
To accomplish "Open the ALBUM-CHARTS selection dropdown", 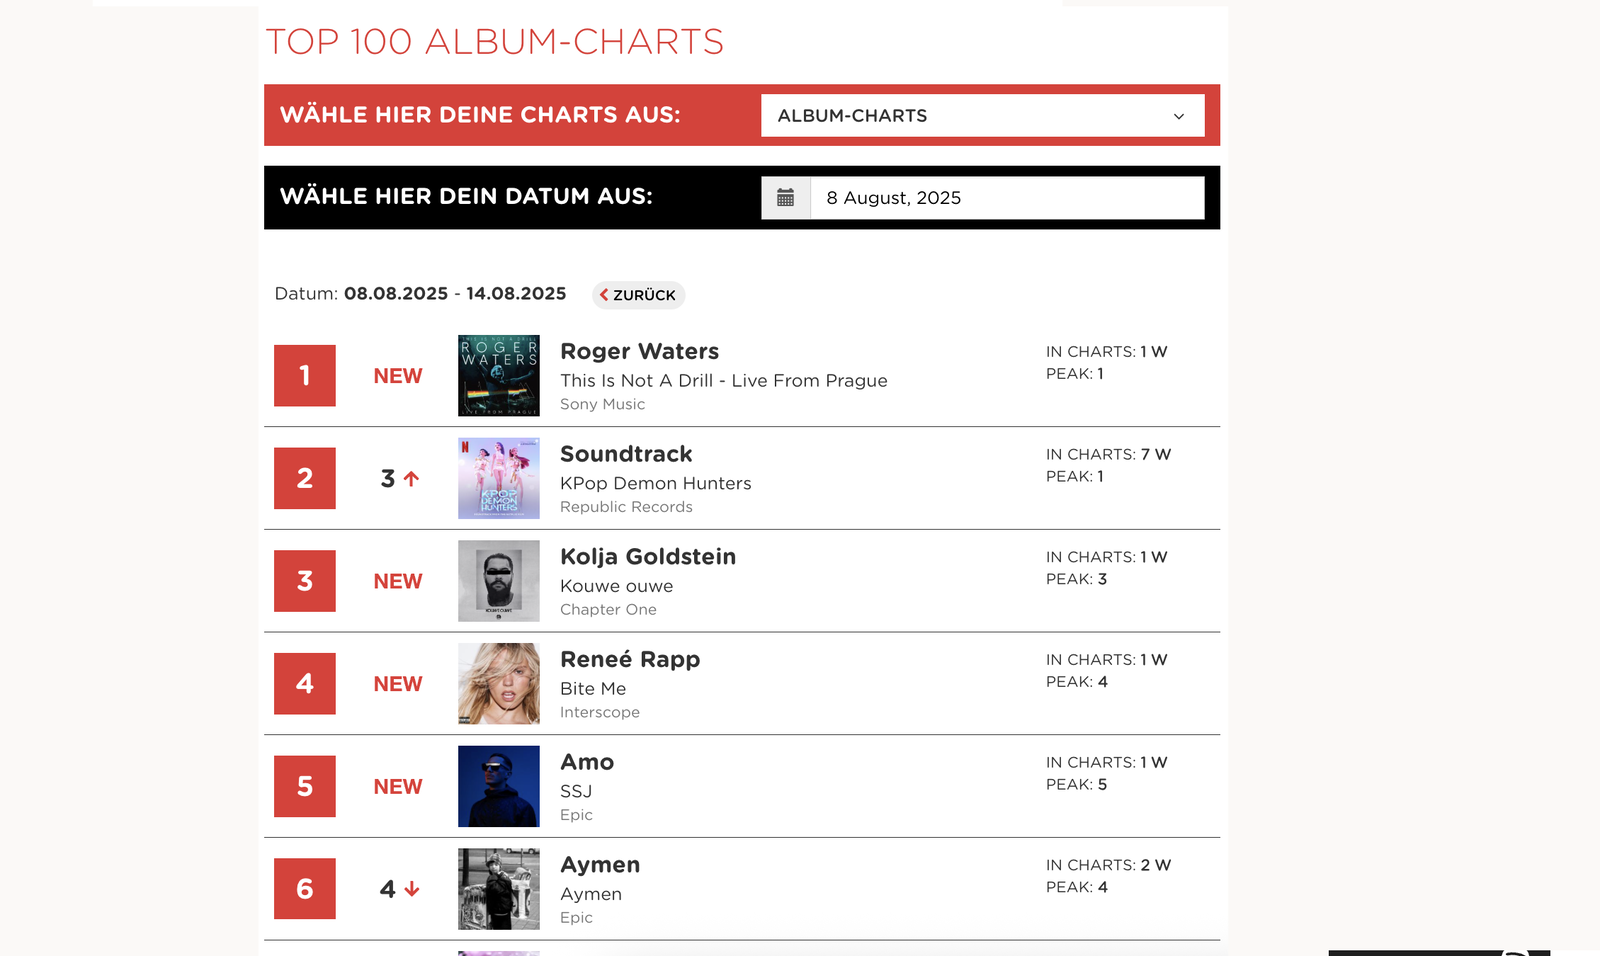I will pyautogui.click(x=983, y=115).
